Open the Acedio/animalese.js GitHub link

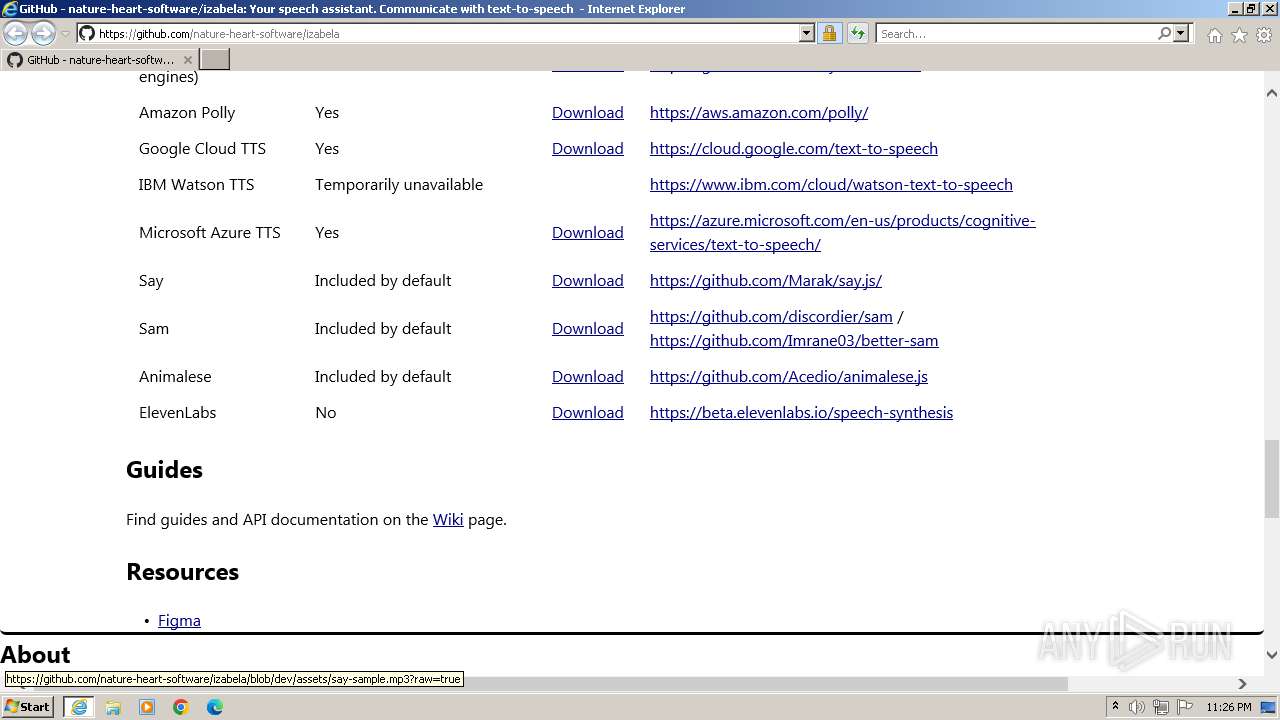click(789, 377)
